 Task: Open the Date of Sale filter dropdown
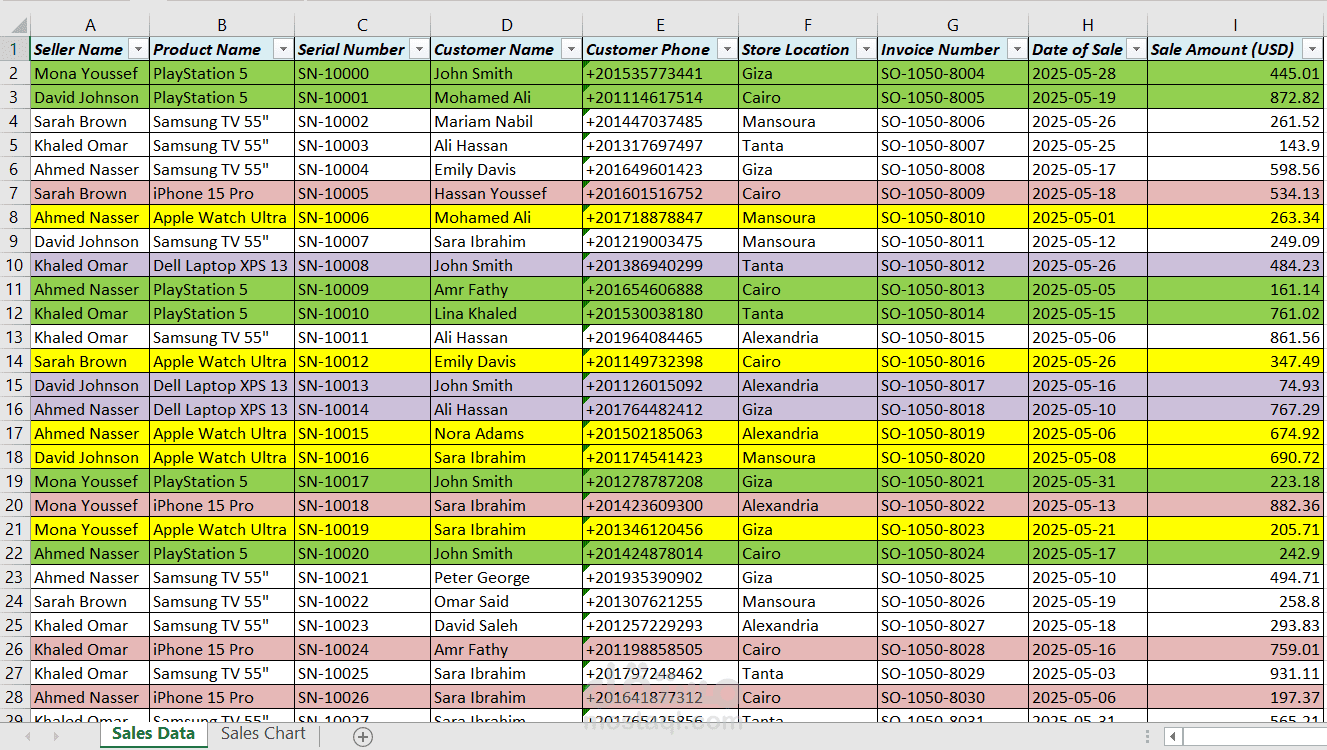click(x=1135, y=49)
